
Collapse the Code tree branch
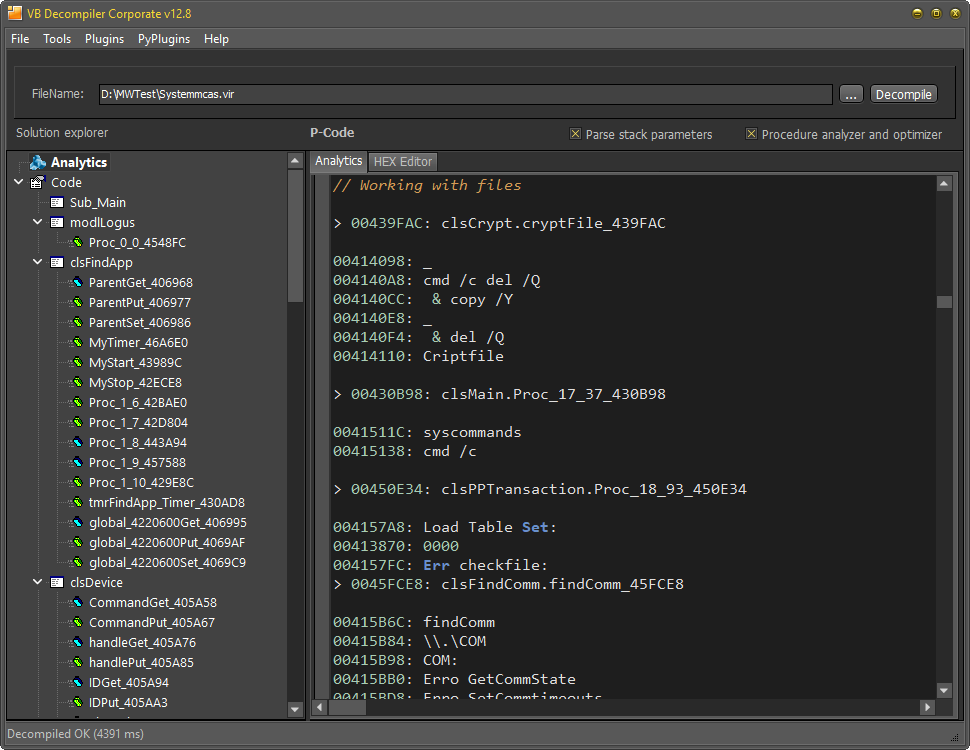click(18, 182)
